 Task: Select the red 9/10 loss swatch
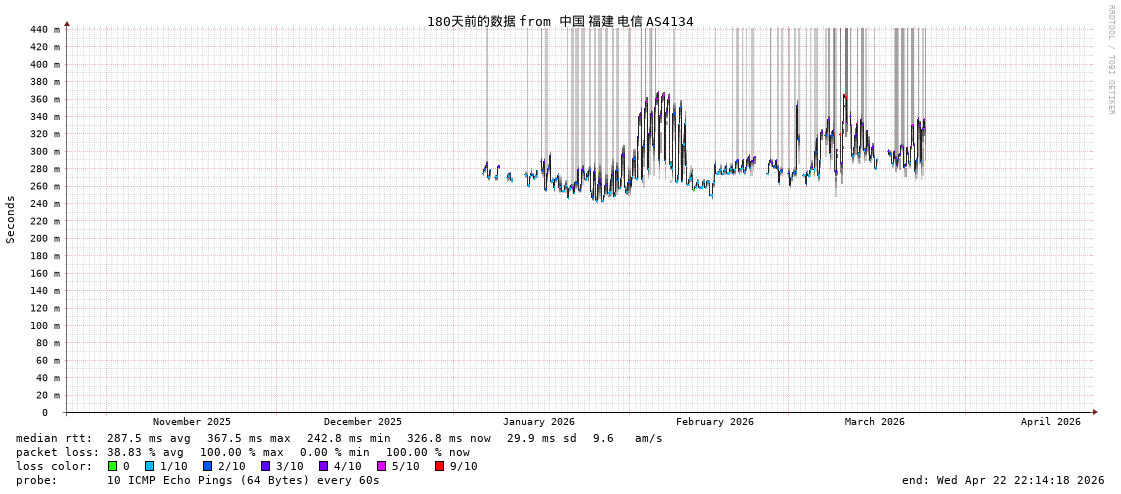point(439,466)
